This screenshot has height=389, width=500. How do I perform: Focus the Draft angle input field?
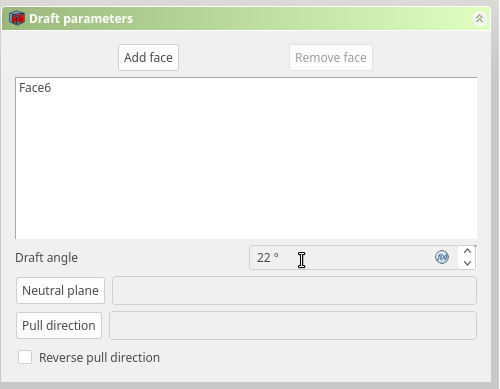[353, 257]
